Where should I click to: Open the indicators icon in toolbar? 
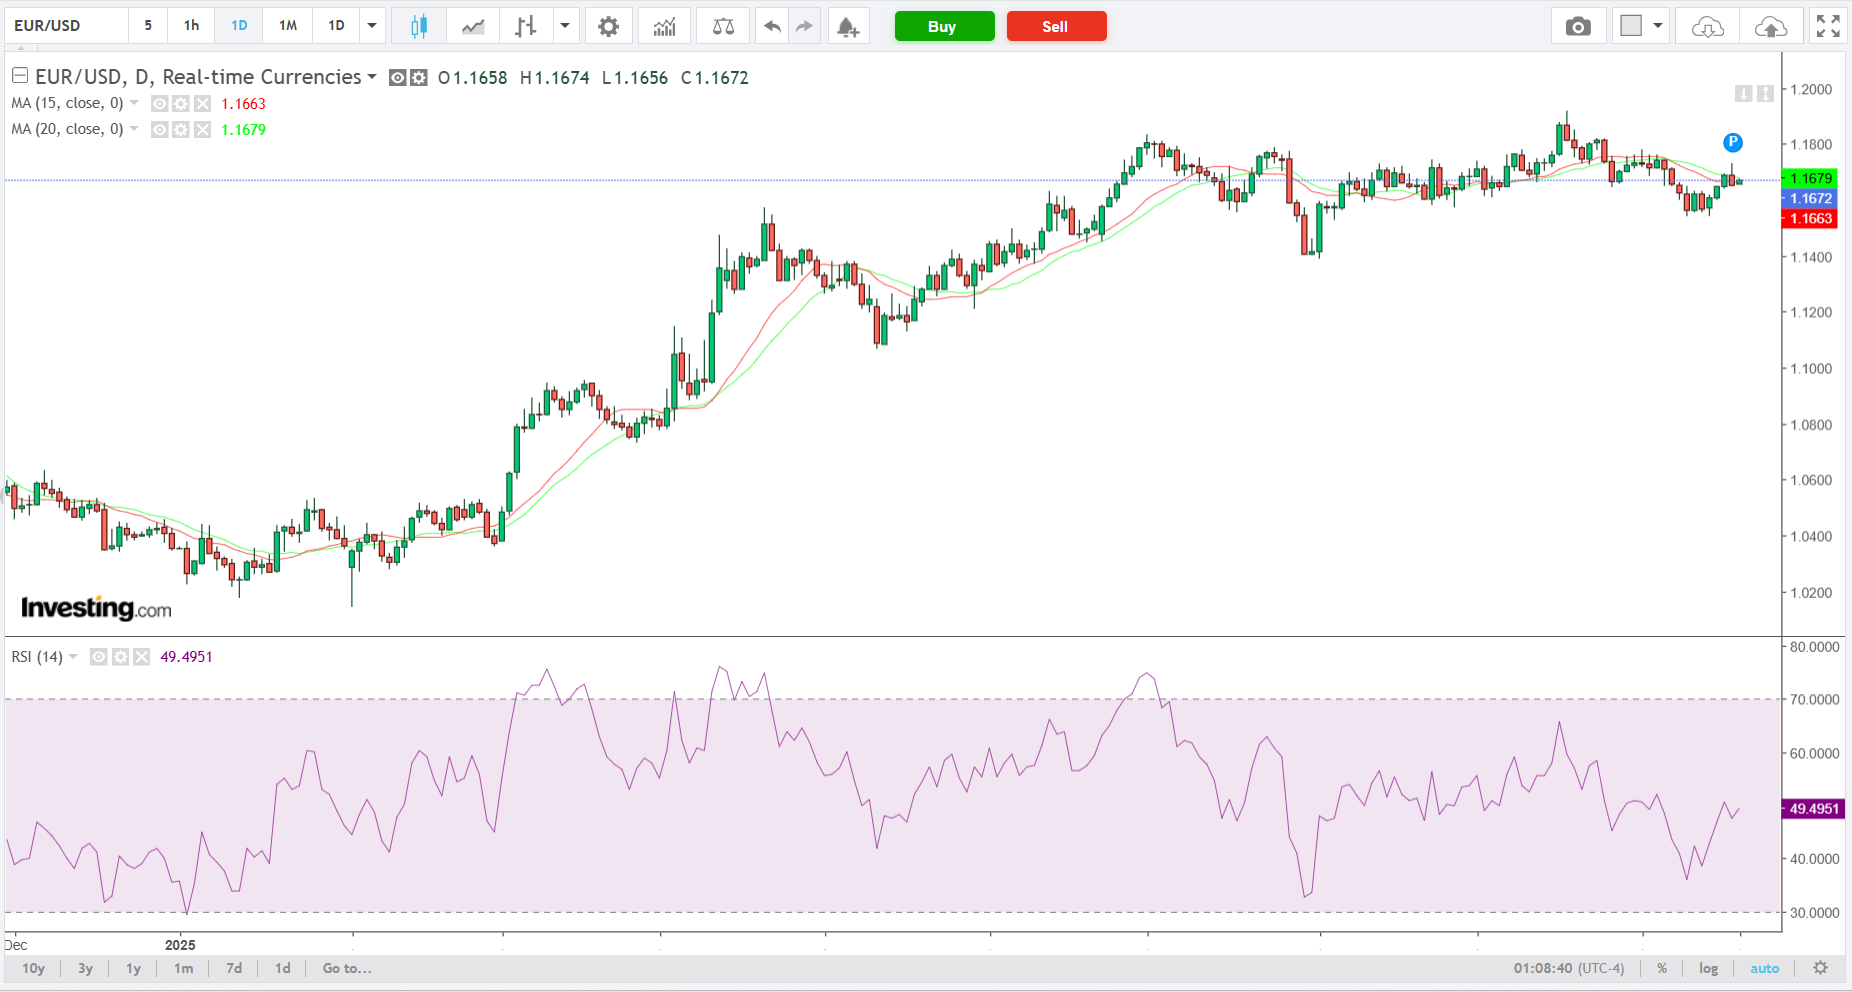664,26
